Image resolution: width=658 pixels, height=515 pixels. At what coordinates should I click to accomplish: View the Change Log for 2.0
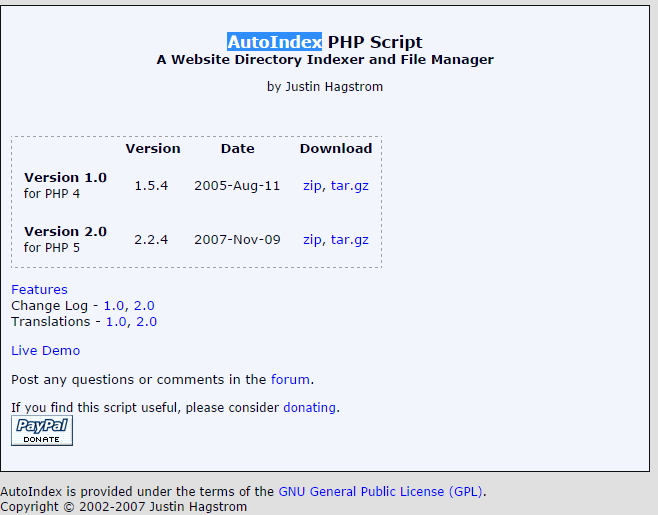[x=144, y=306]
